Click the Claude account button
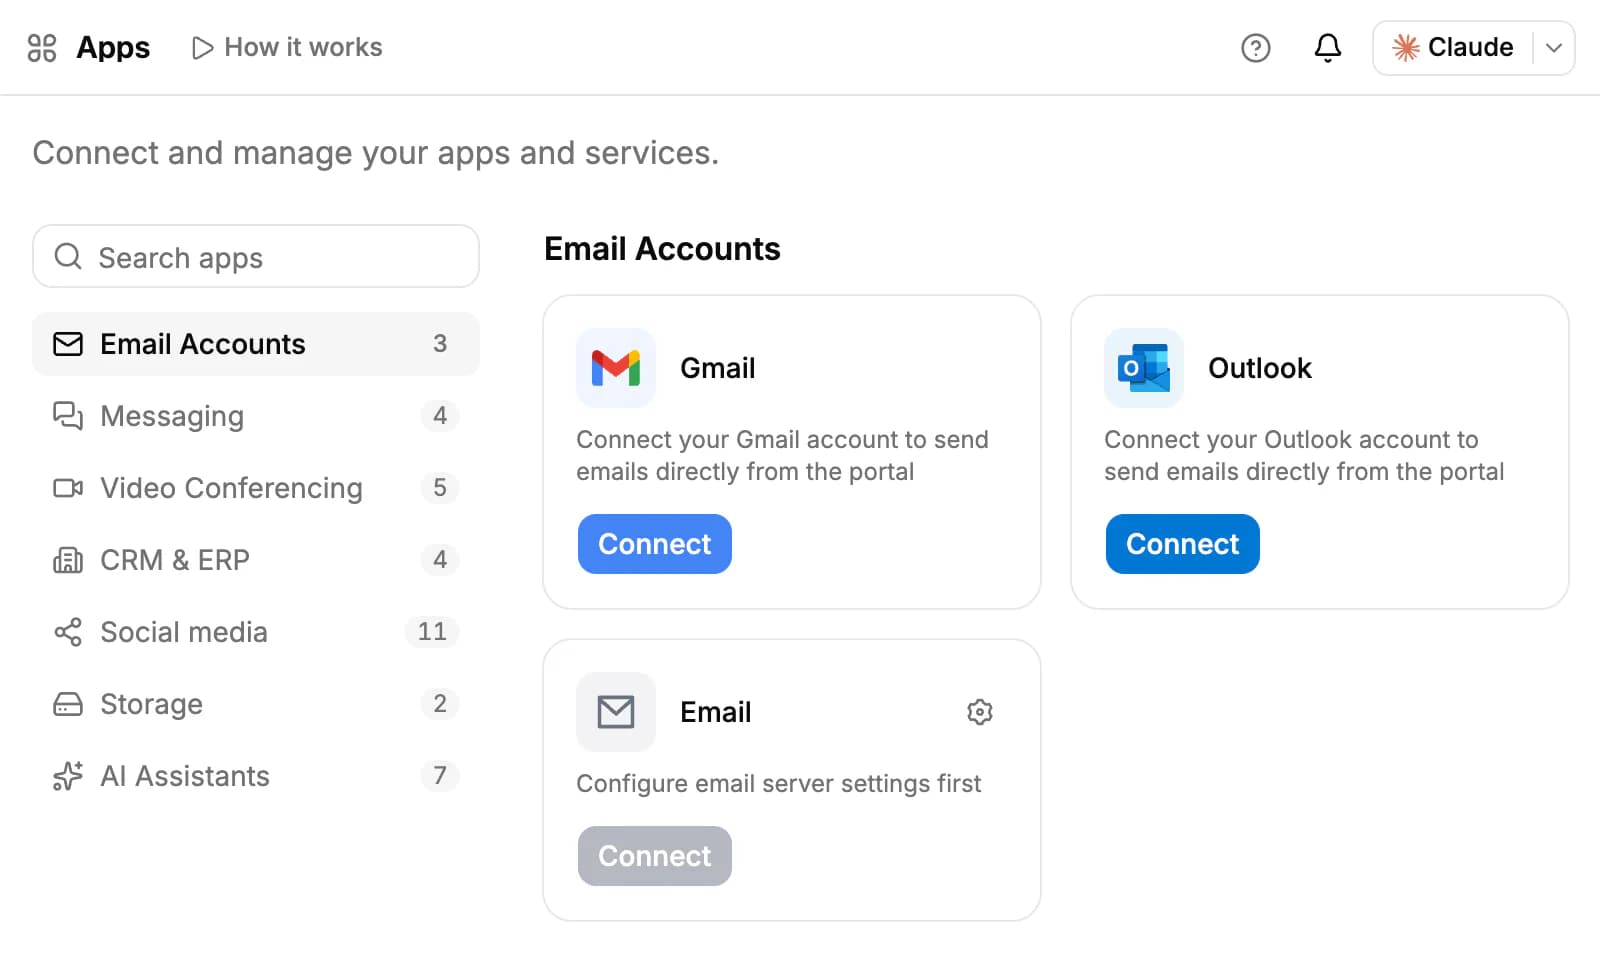 point(1473,48)
